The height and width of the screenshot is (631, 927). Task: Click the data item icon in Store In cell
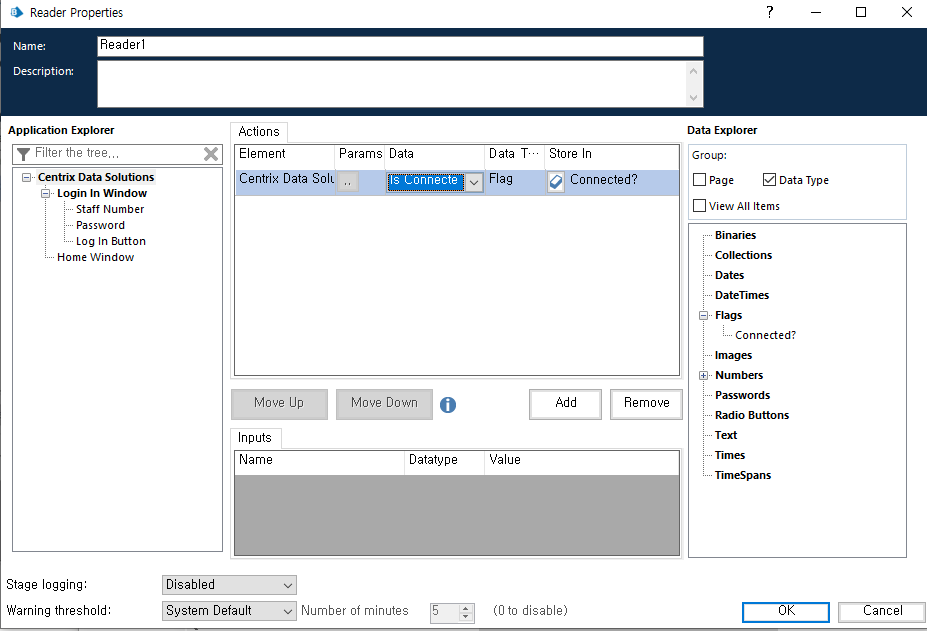click(556, 181)
